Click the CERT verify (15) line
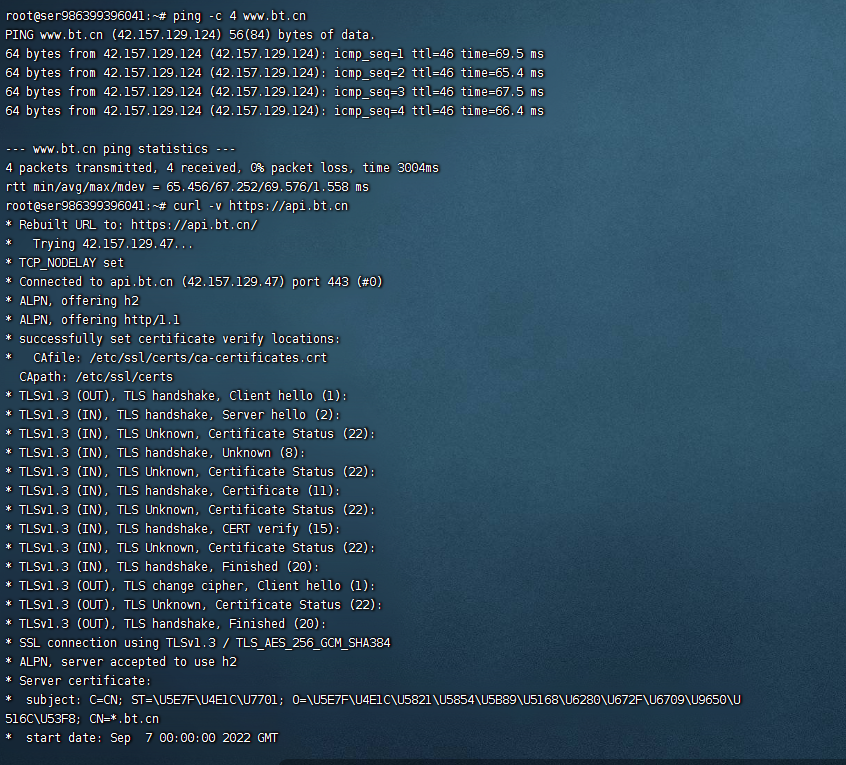 (x=173, y=529)
